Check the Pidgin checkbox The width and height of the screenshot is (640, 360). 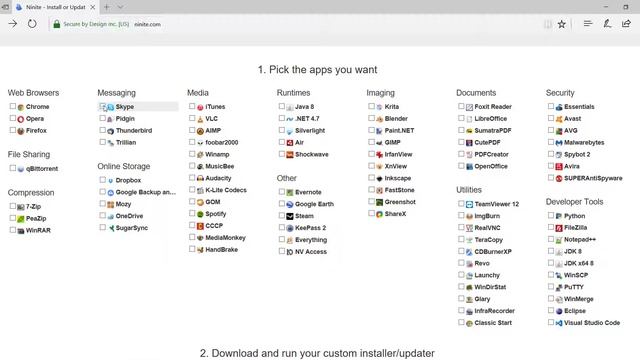[102, 118]
